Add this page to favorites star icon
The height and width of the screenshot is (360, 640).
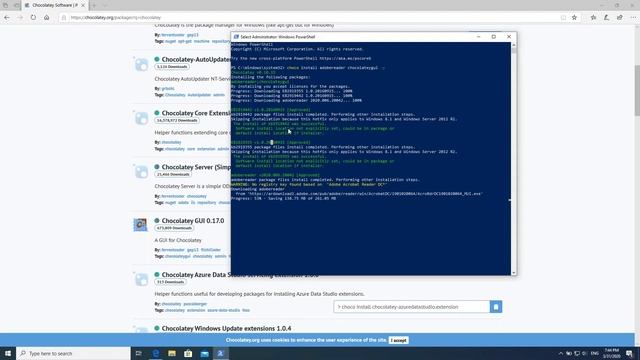point(574,18)
